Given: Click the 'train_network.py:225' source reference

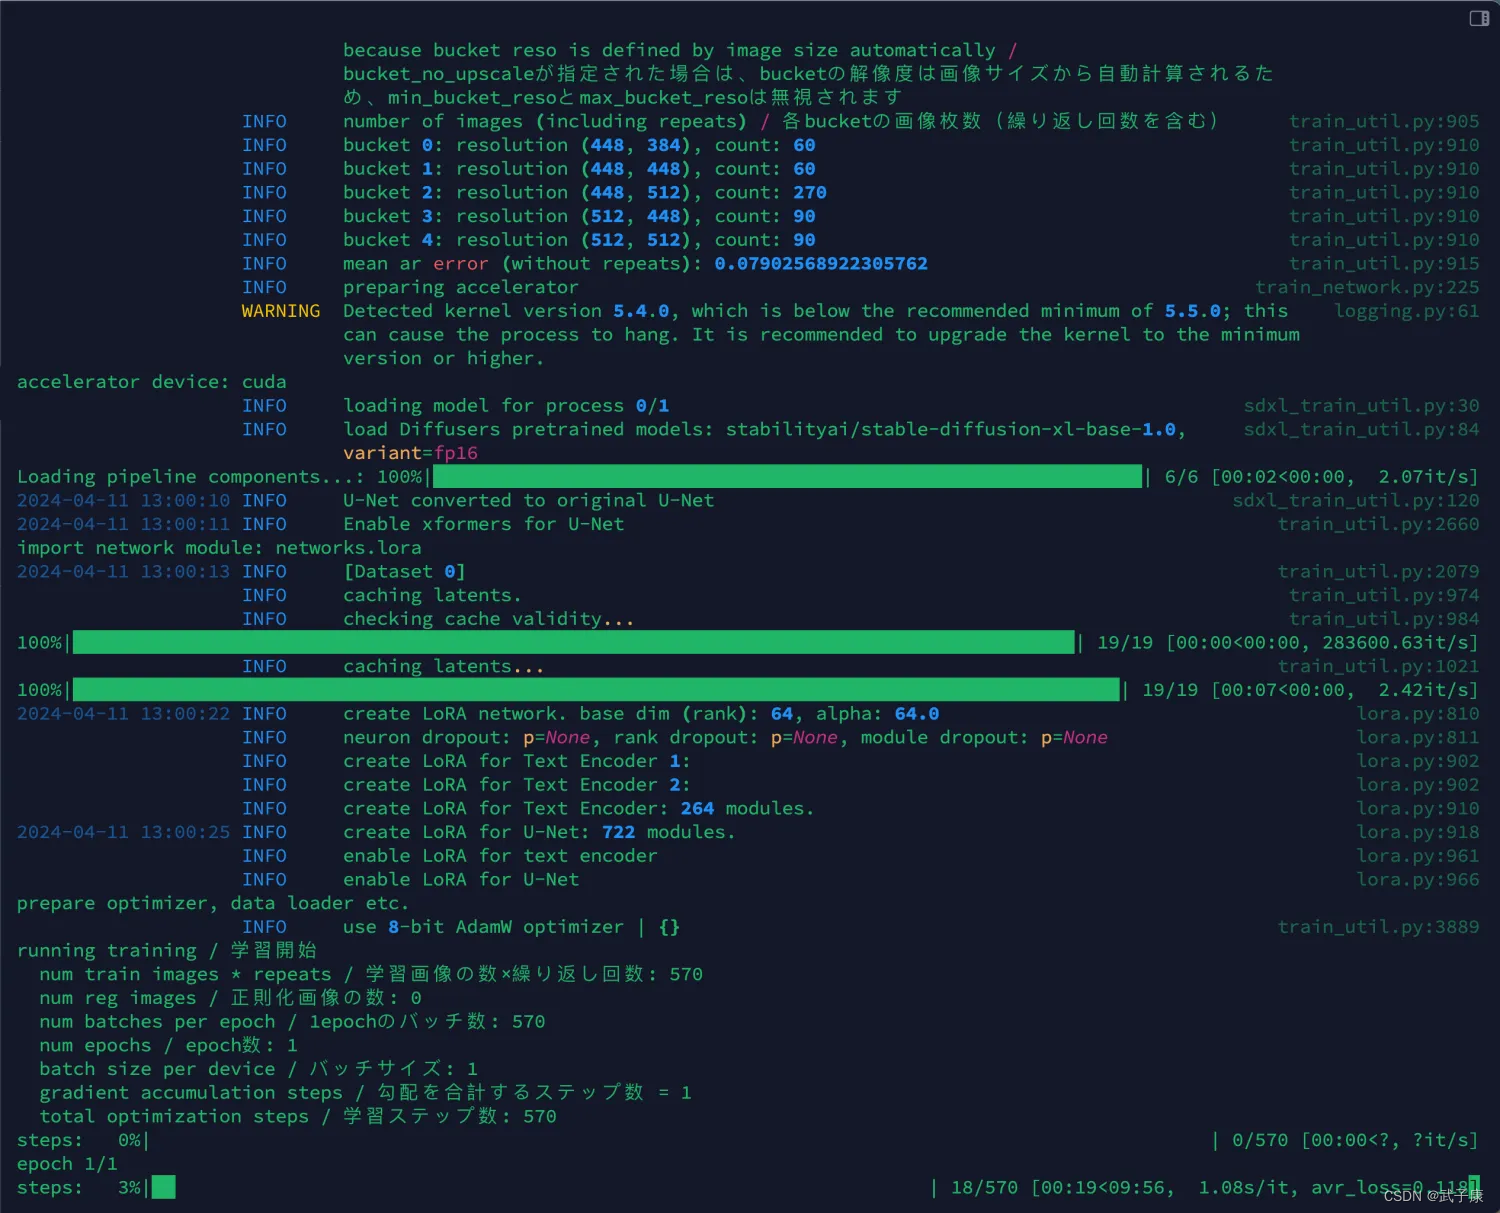Looking at the screenshot, I should point(1367,287).
